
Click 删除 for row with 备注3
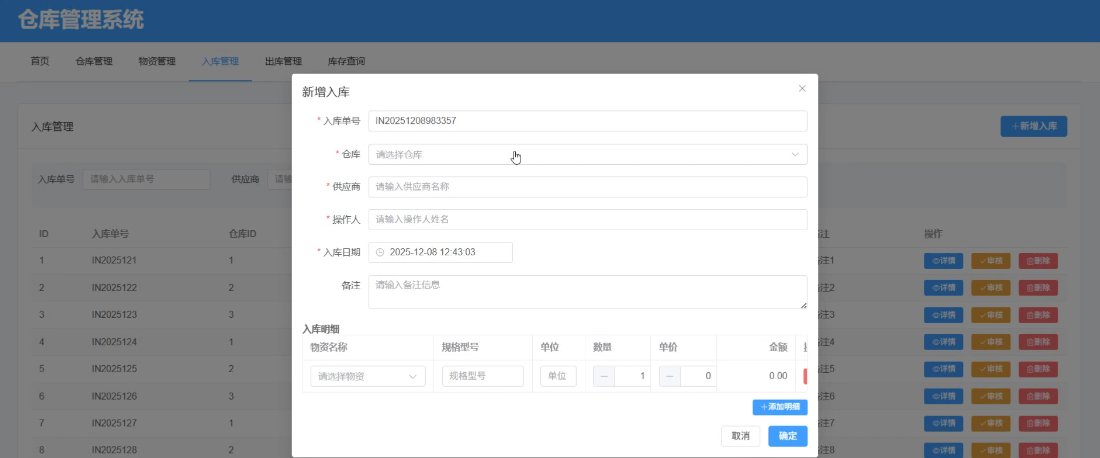pos(1038,315)
